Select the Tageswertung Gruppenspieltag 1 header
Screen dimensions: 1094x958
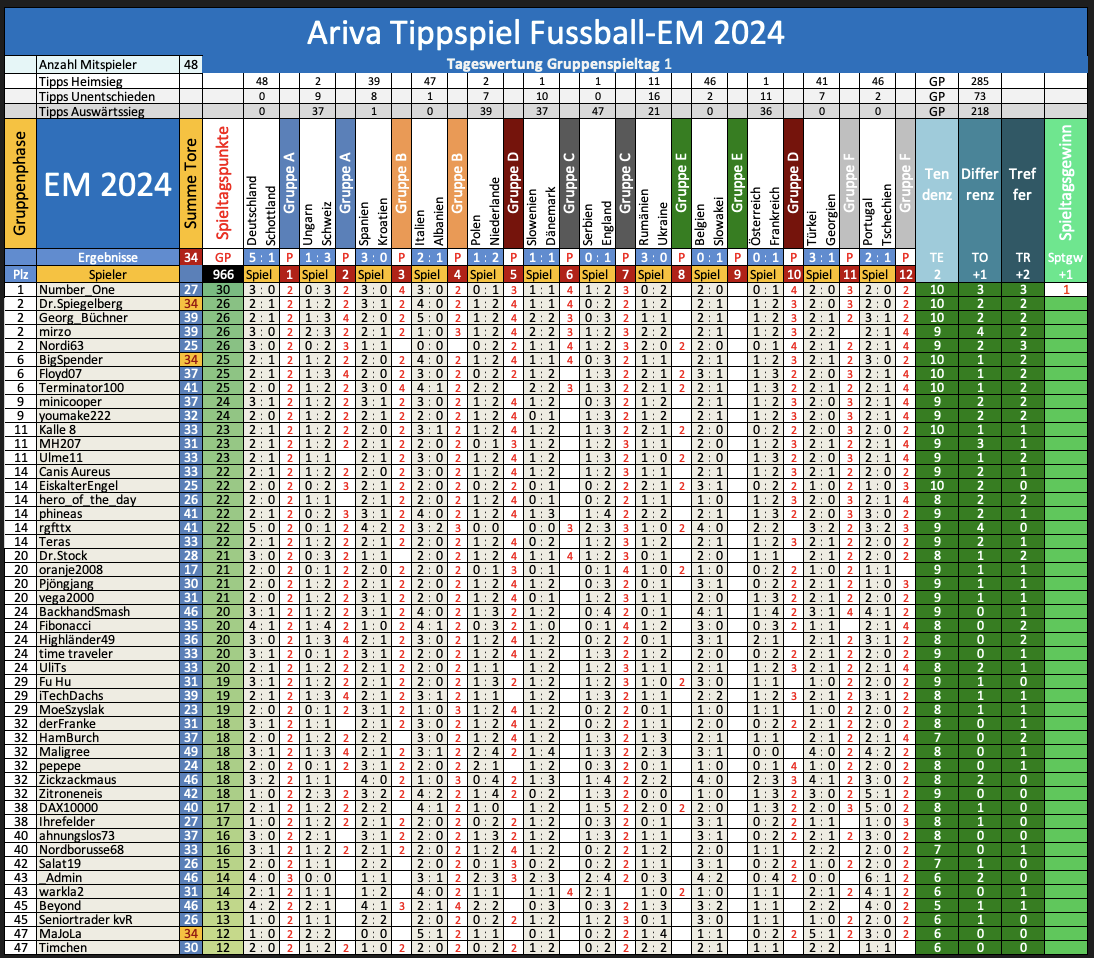pyautogui.click(x=545, y=65)
